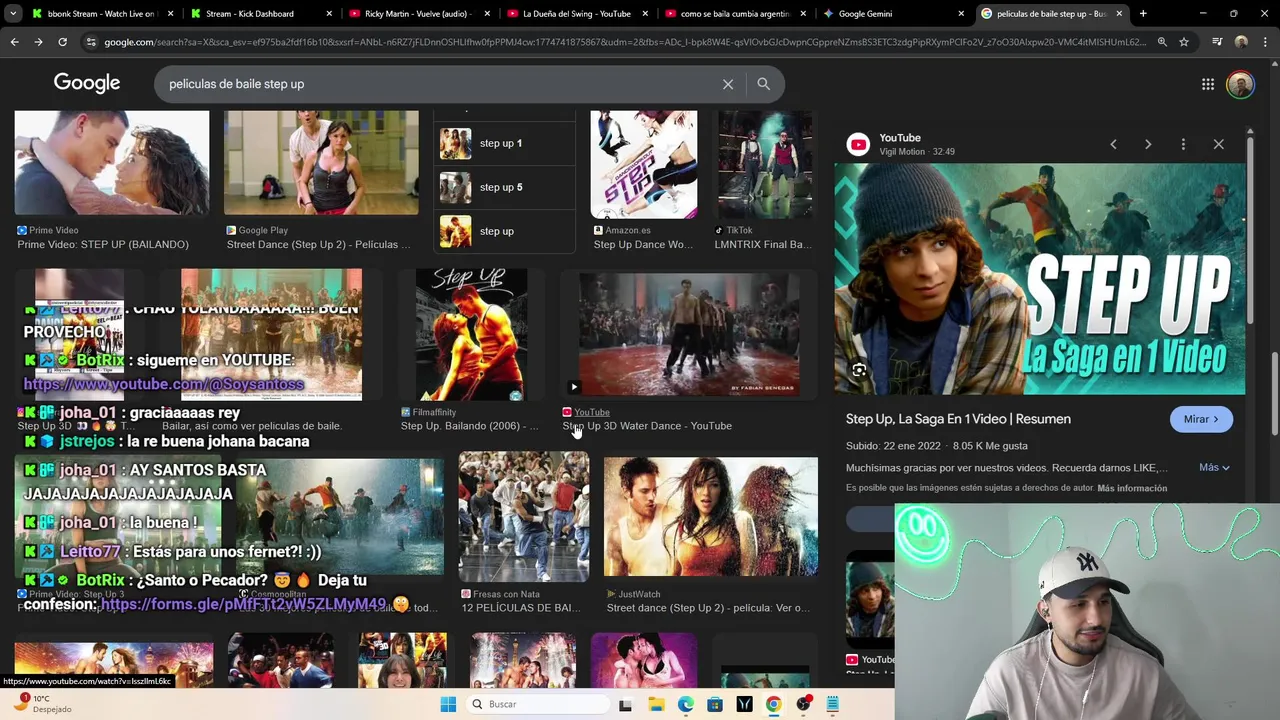Open site information icon in address bar
1280x720 pixels.
click(x=91, y=42)
